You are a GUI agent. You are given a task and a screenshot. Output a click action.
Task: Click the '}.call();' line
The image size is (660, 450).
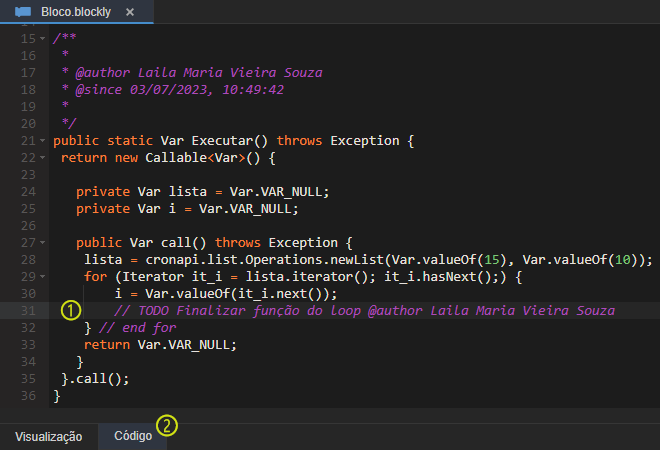click(x=95, y=379)
